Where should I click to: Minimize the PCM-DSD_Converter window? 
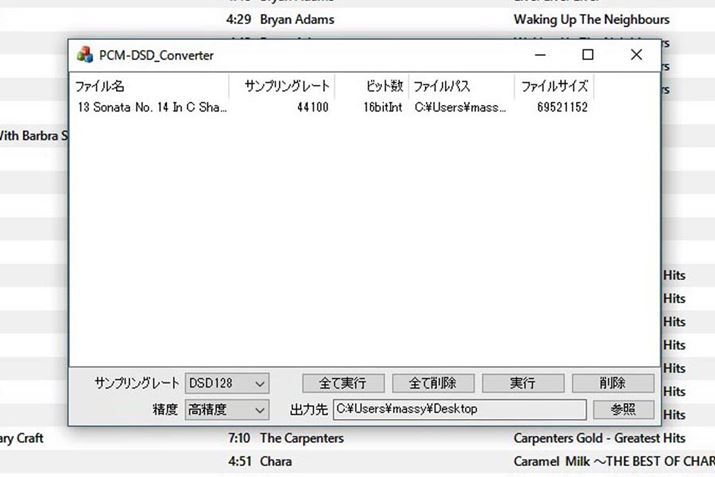point(540,56)
